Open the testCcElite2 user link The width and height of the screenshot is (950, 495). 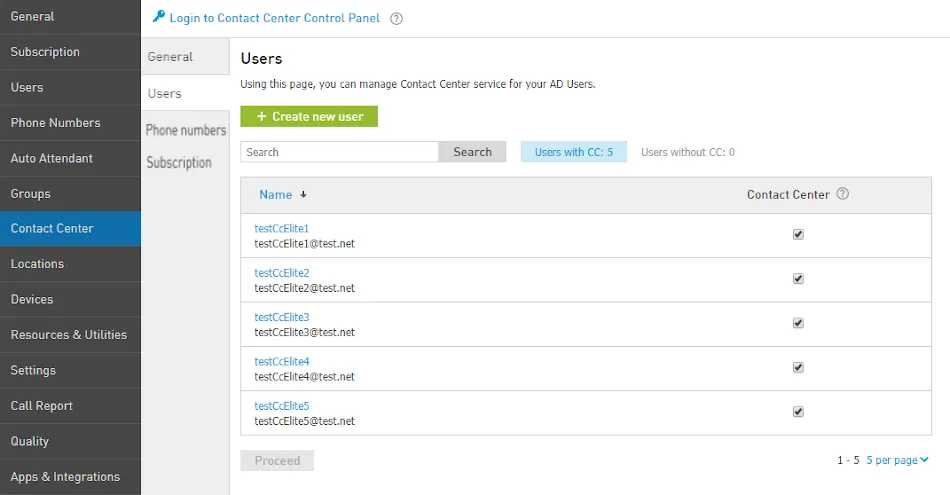tap(282, 273)
